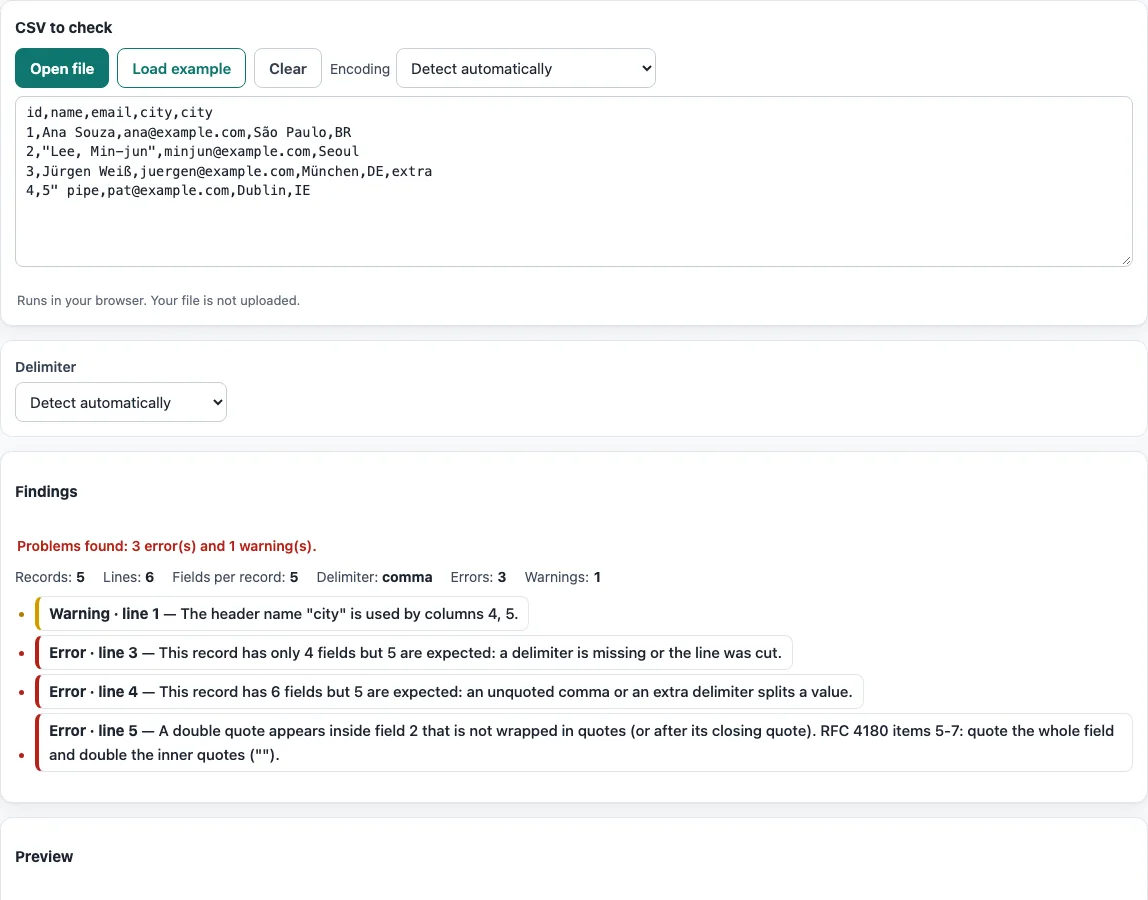Click inside the CSV text area

[573, 182]
